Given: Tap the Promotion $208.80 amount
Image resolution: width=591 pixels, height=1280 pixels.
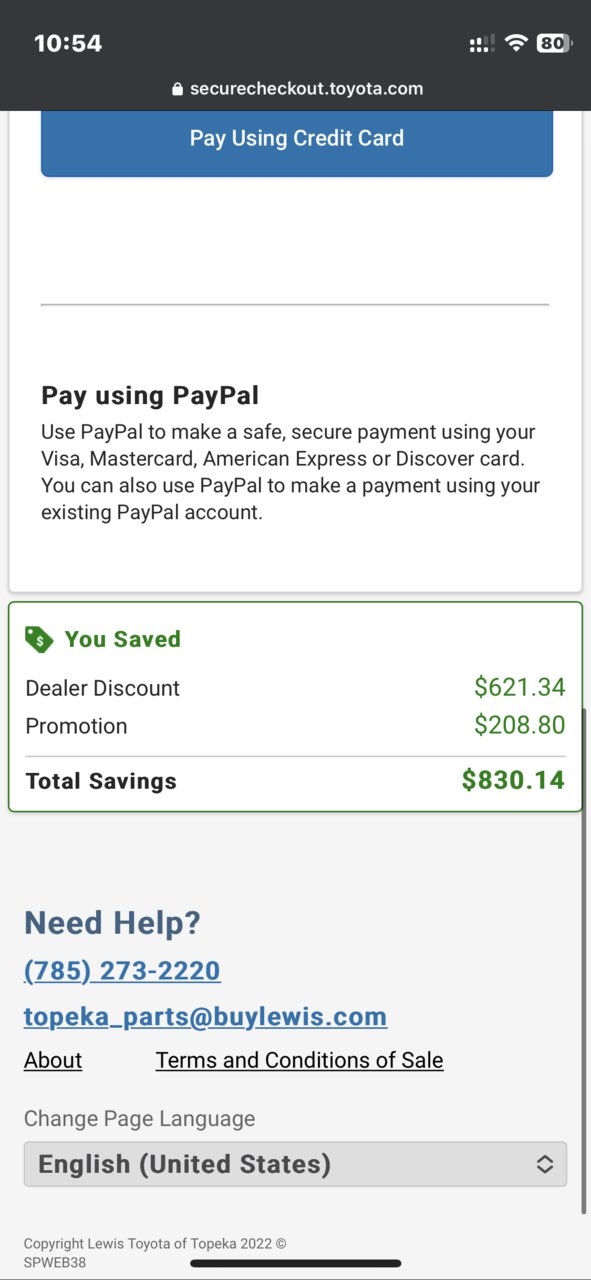Looking at the screenshot, I should (x=520, y=726).
